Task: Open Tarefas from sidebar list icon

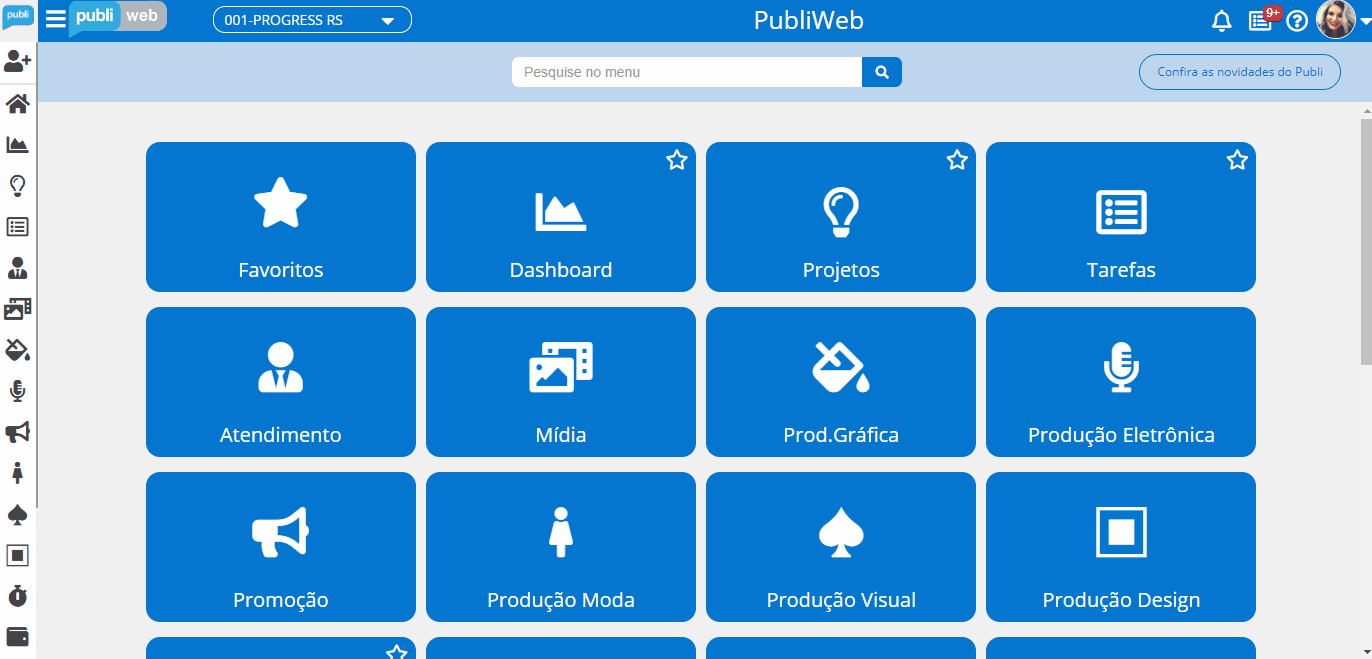Action: [17, 226]
